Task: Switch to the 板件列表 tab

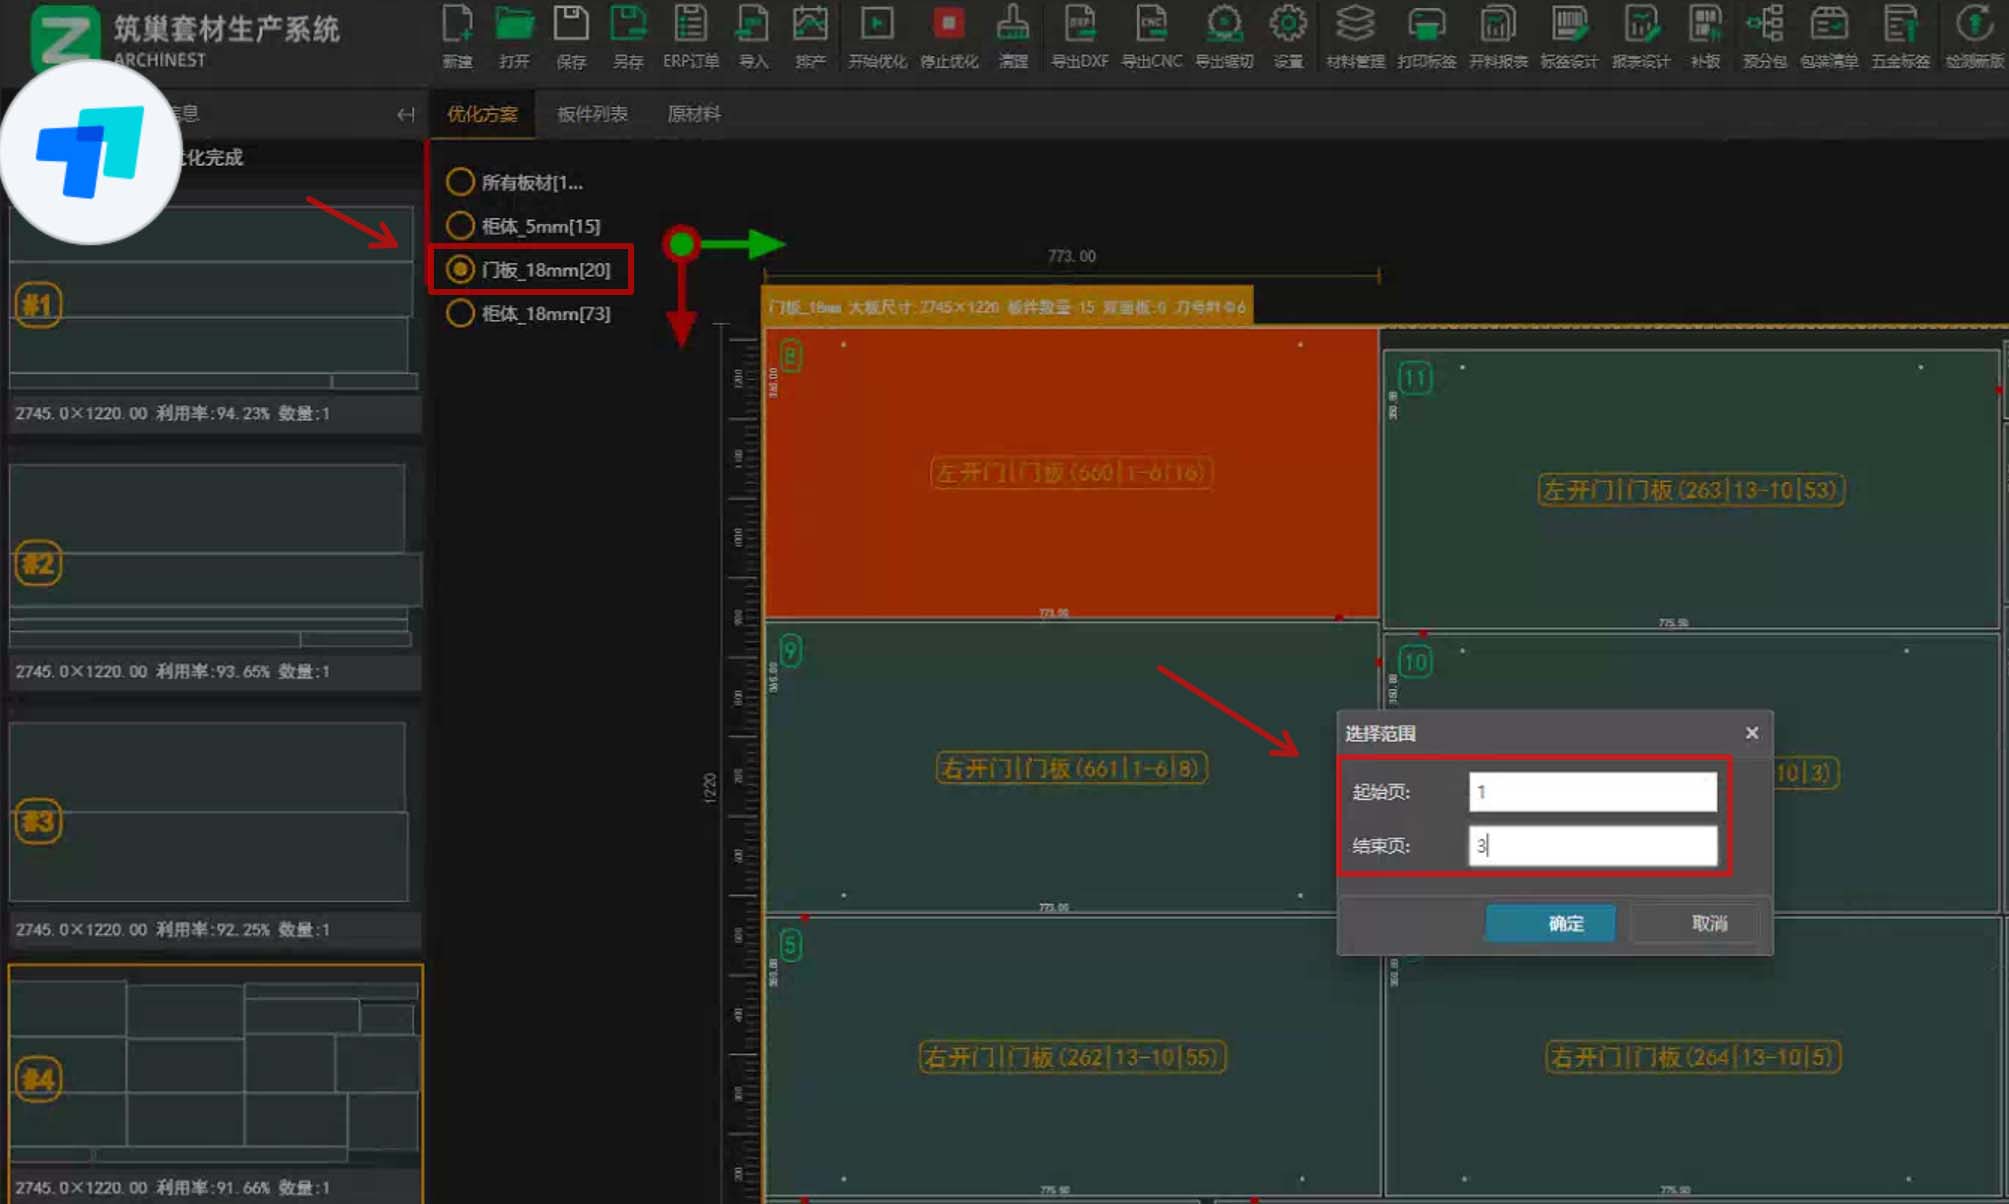Action: click(x=592, y=114)
